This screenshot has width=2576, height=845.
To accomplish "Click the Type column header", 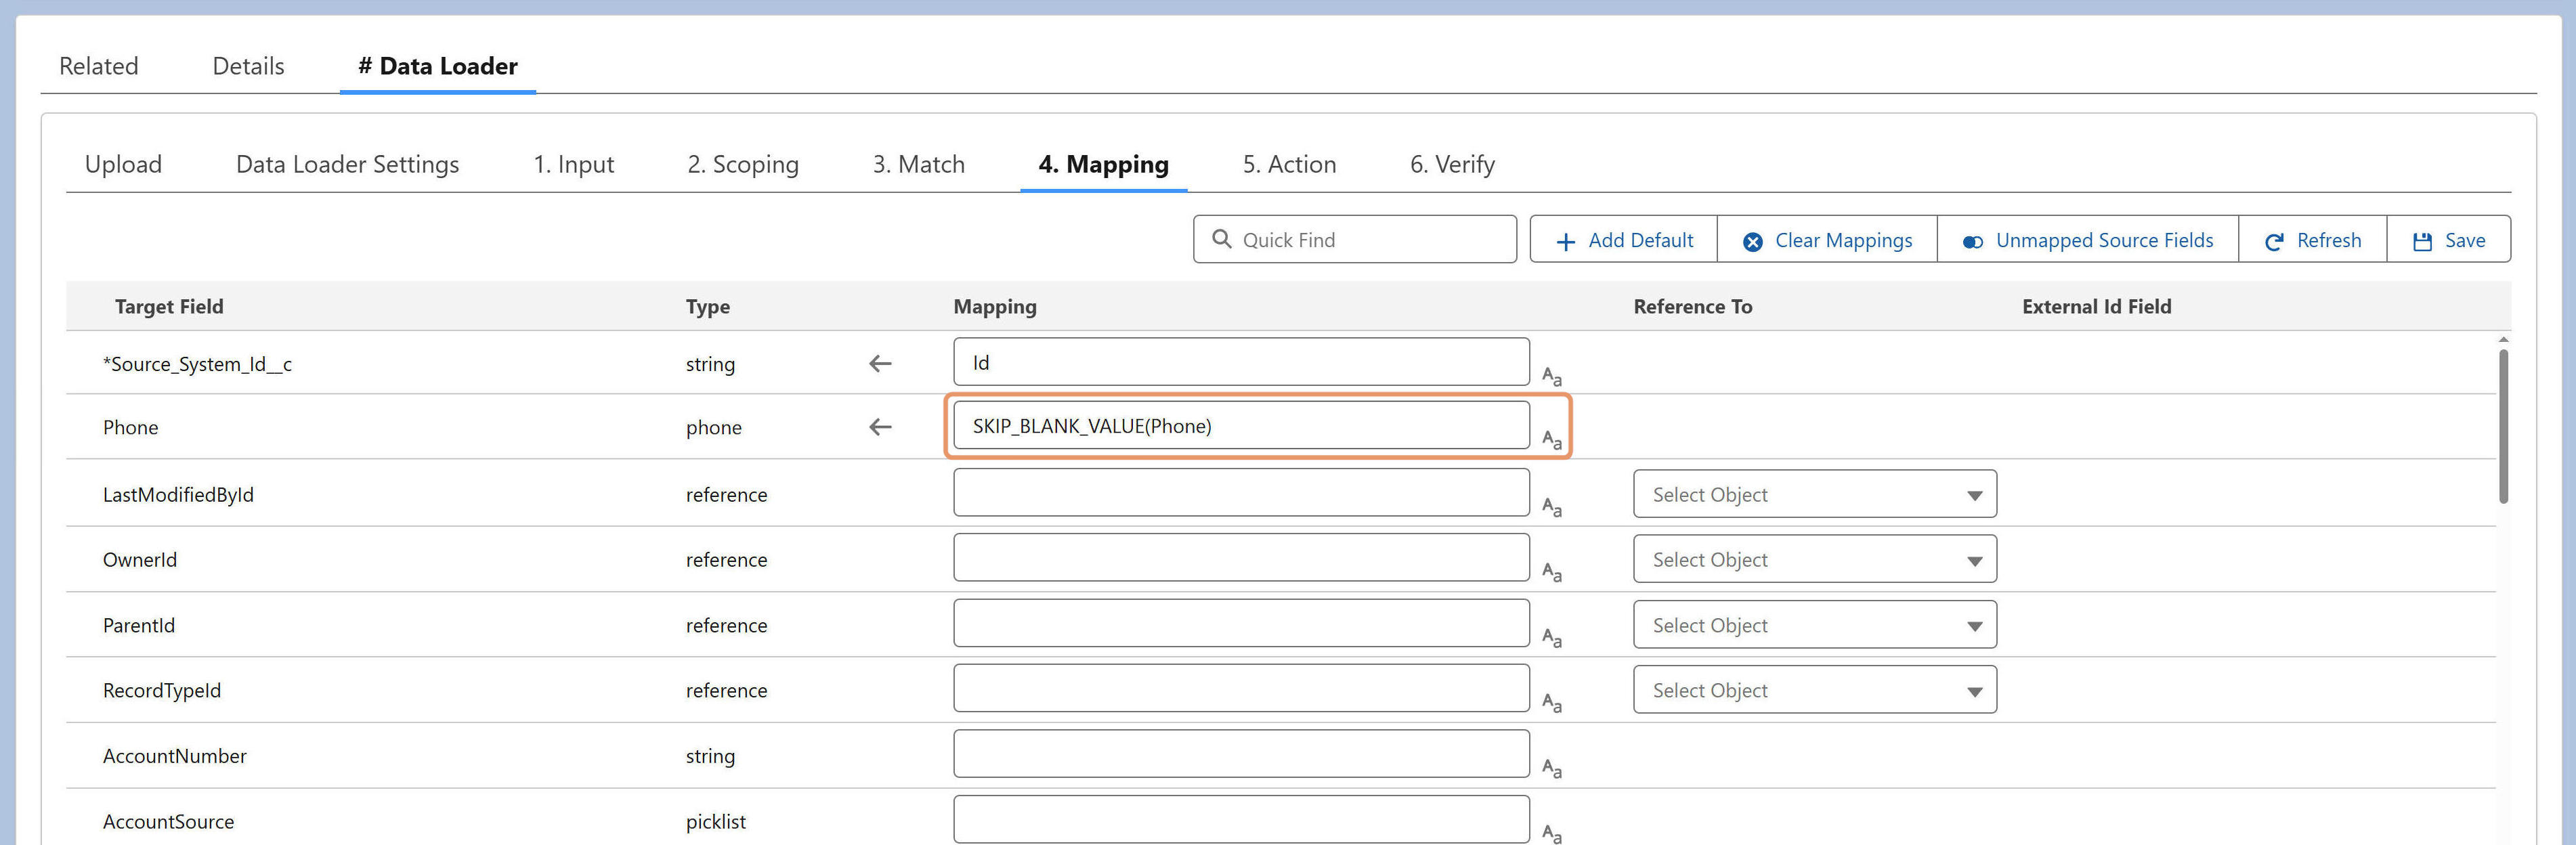I will (708, 307).
